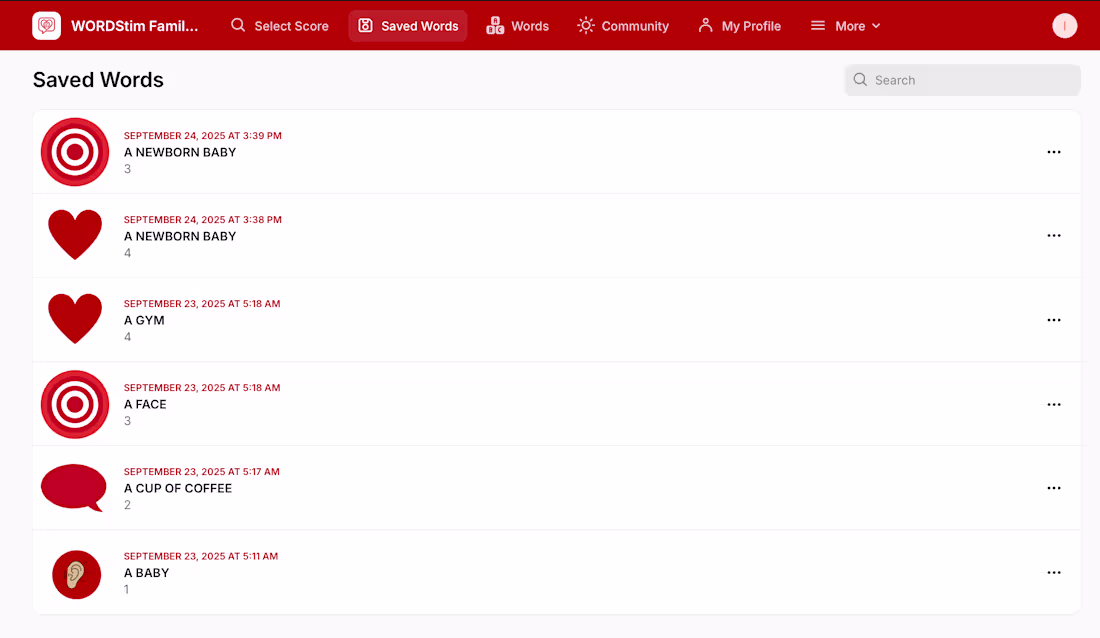Screen dimensions: 1100x638
Task: Click ear icon for A BABY entry
Action: (x=76, y=574)
